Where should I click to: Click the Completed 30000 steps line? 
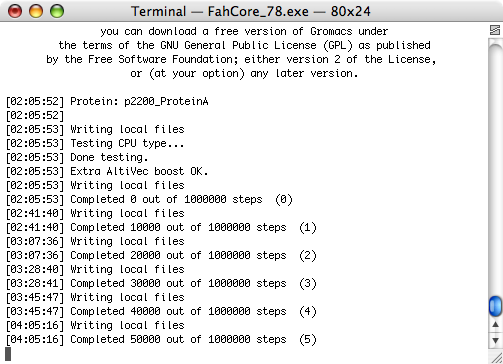161,283
